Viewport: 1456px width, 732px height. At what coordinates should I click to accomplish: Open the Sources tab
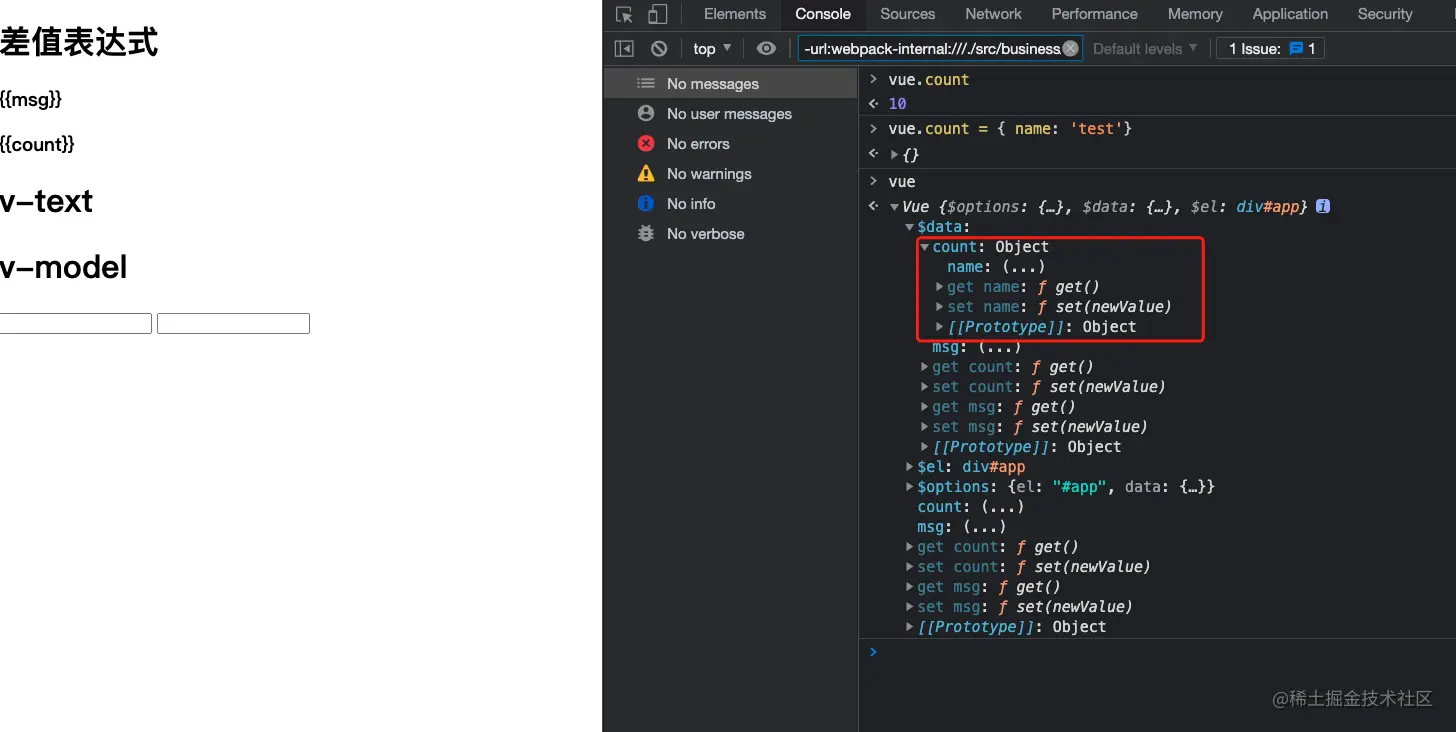[908, 14]
